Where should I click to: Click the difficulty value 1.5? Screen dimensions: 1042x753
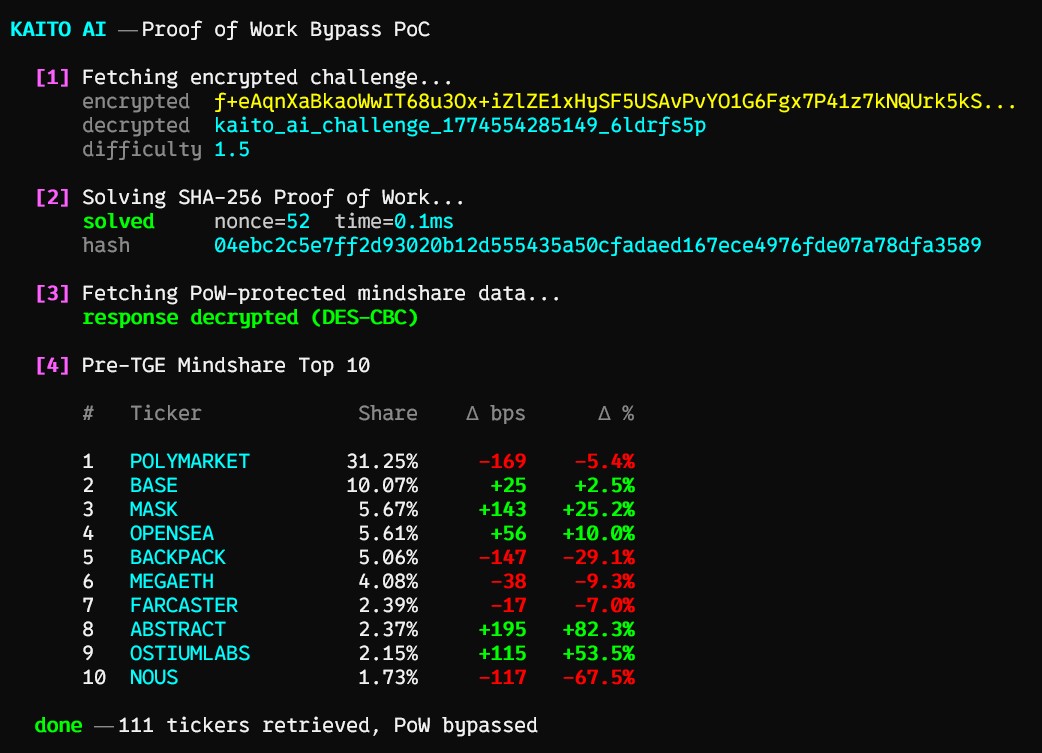[232, 150]
